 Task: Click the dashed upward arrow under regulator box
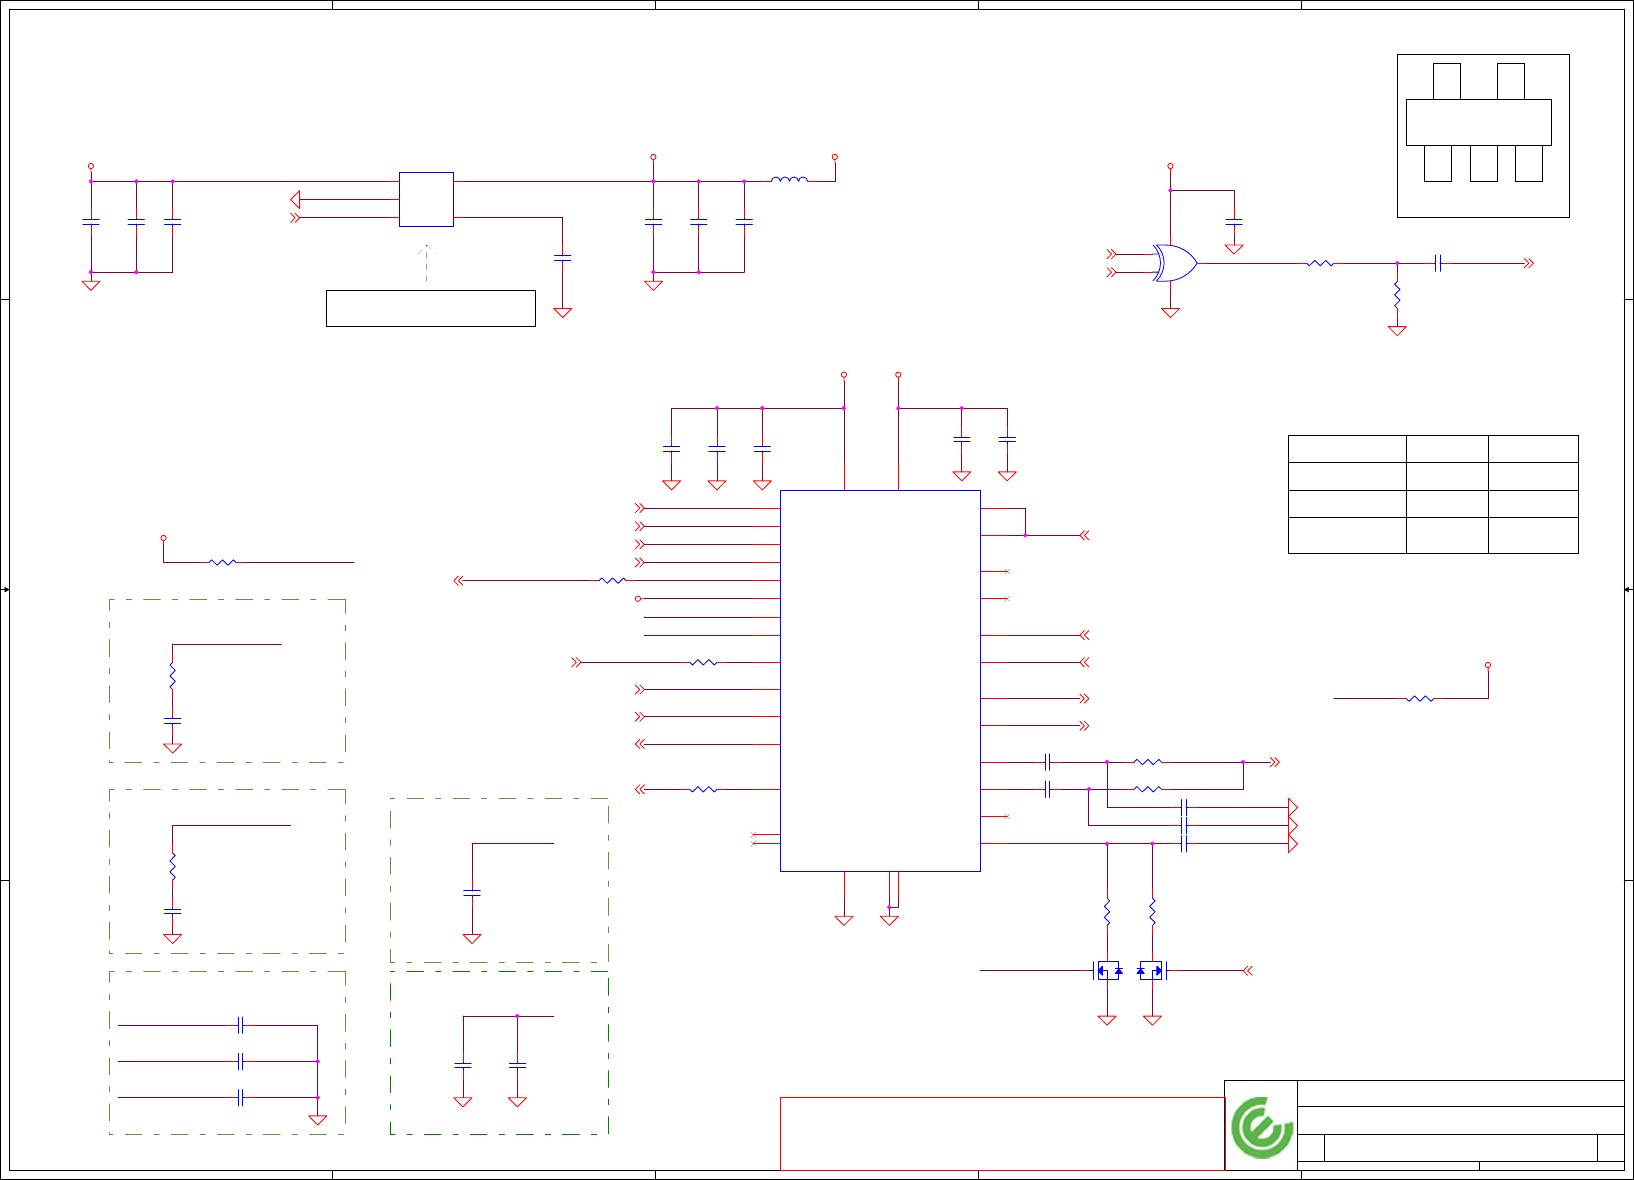pos(426,262)
